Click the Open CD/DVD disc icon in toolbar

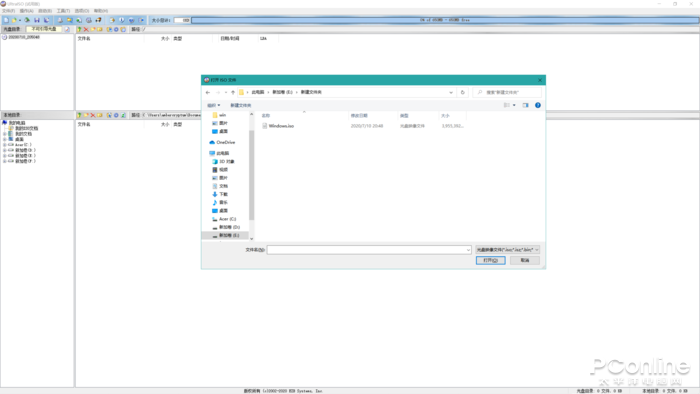27,20
